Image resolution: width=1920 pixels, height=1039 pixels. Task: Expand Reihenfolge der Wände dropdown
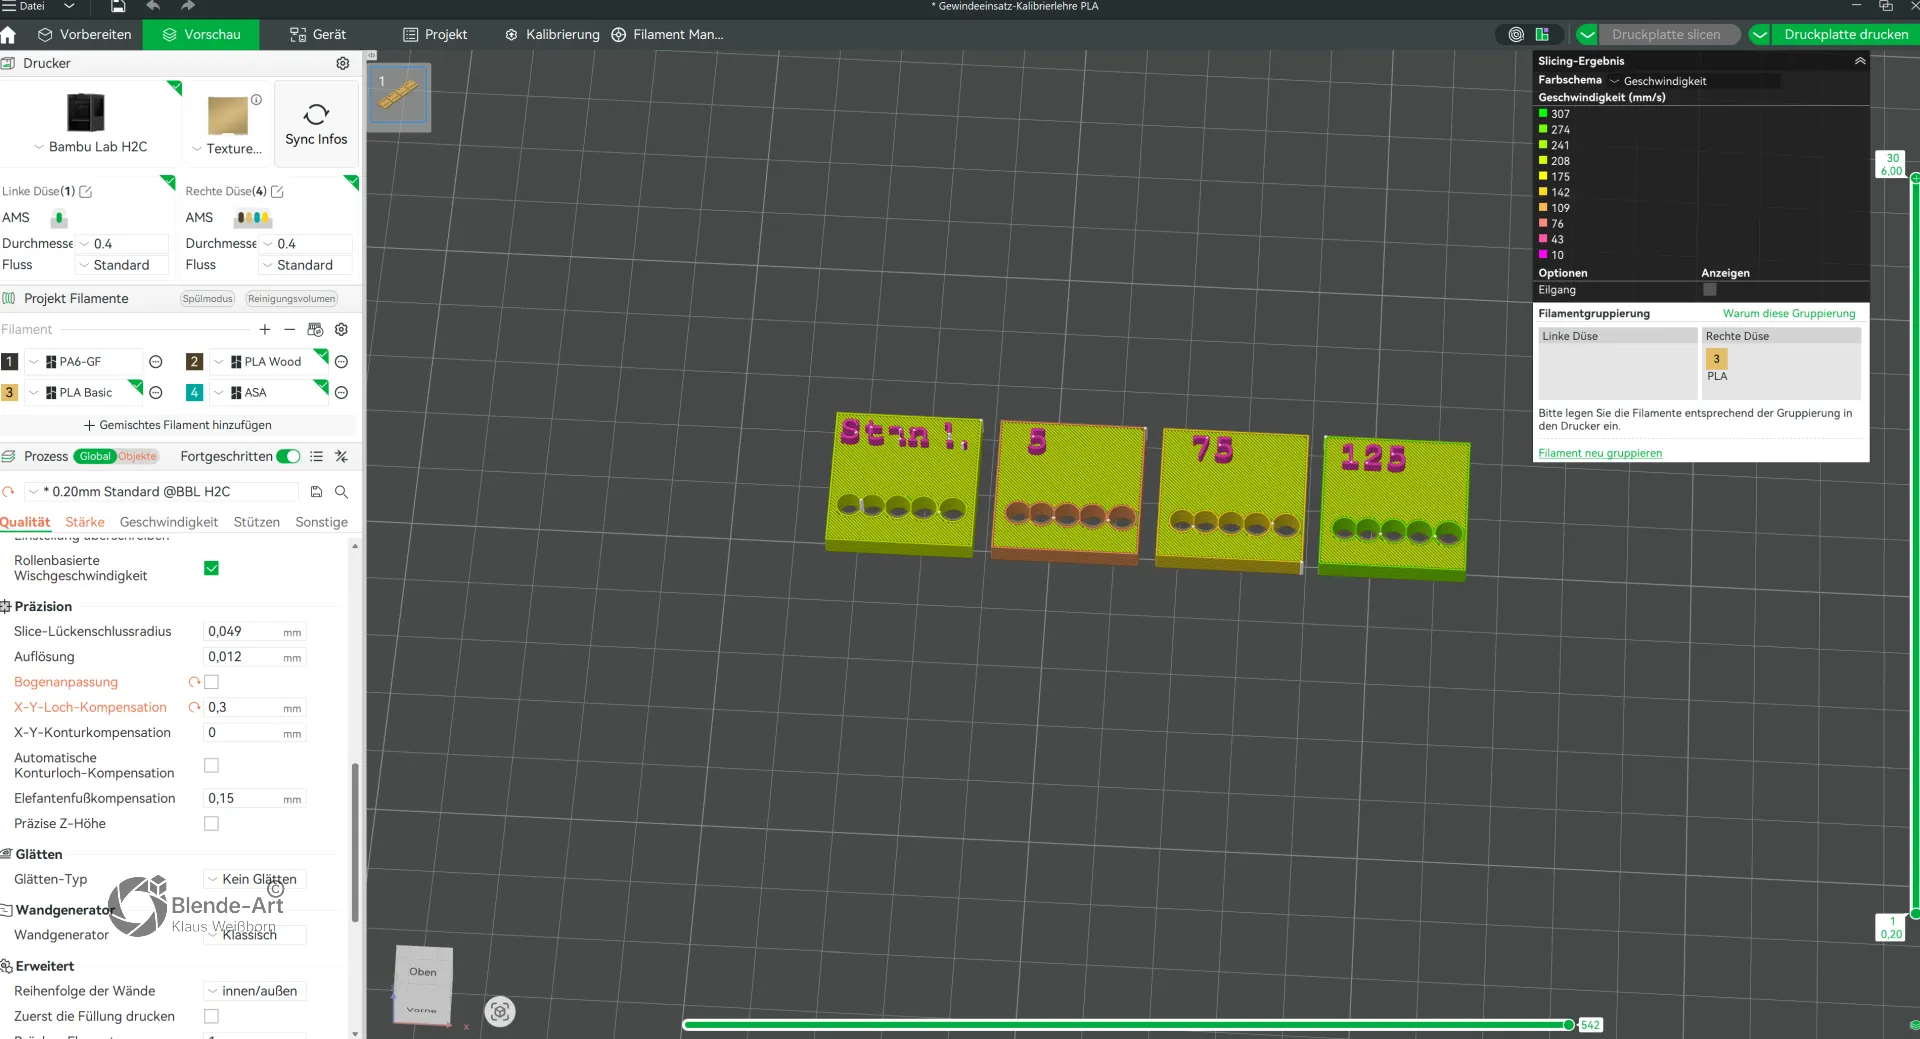255,991
